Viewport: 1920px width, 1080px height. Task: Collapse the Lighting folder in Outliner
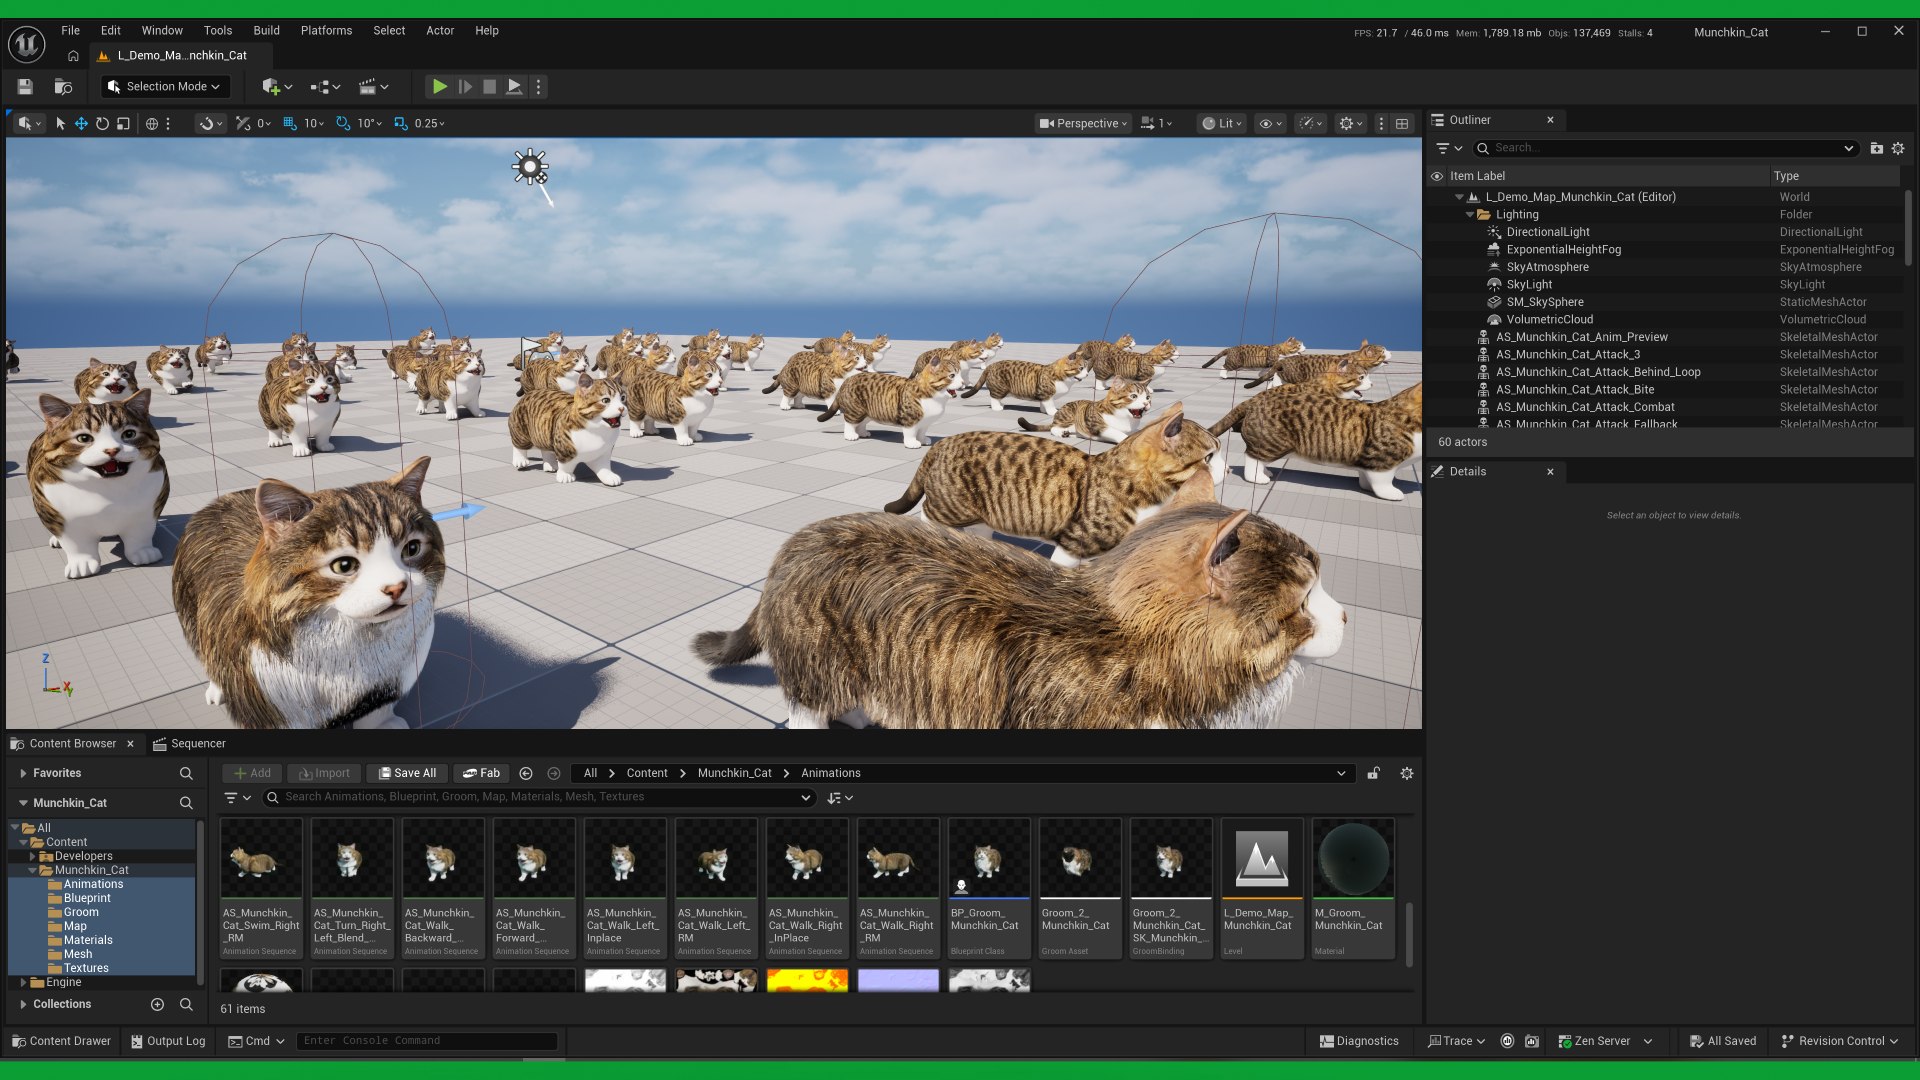(x=1470, y=215)
